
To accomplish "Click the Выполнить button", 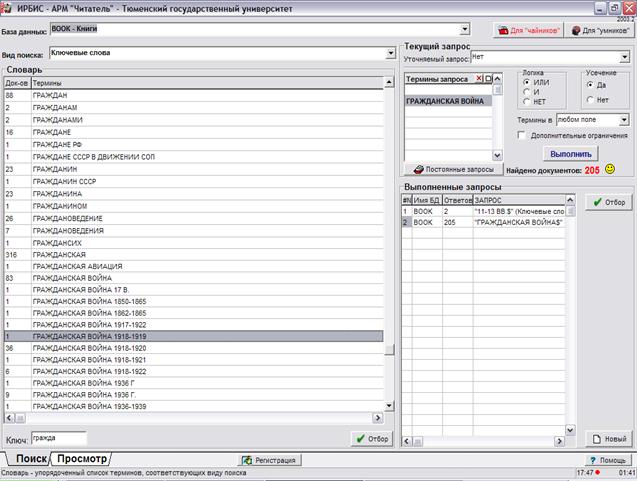I will (572, 154).
